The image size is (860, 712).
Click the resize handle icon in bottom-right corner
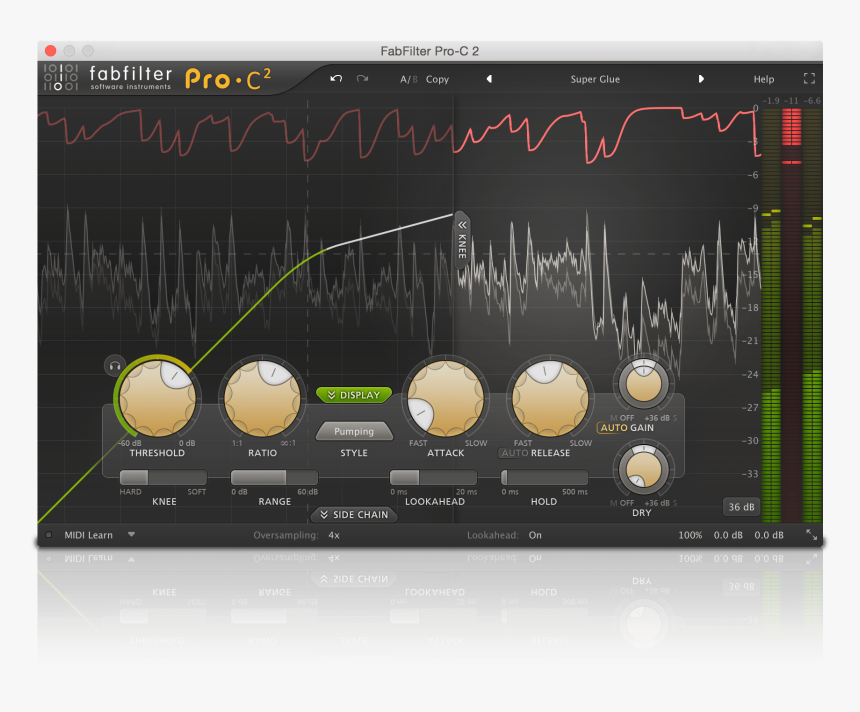(812, 535)
